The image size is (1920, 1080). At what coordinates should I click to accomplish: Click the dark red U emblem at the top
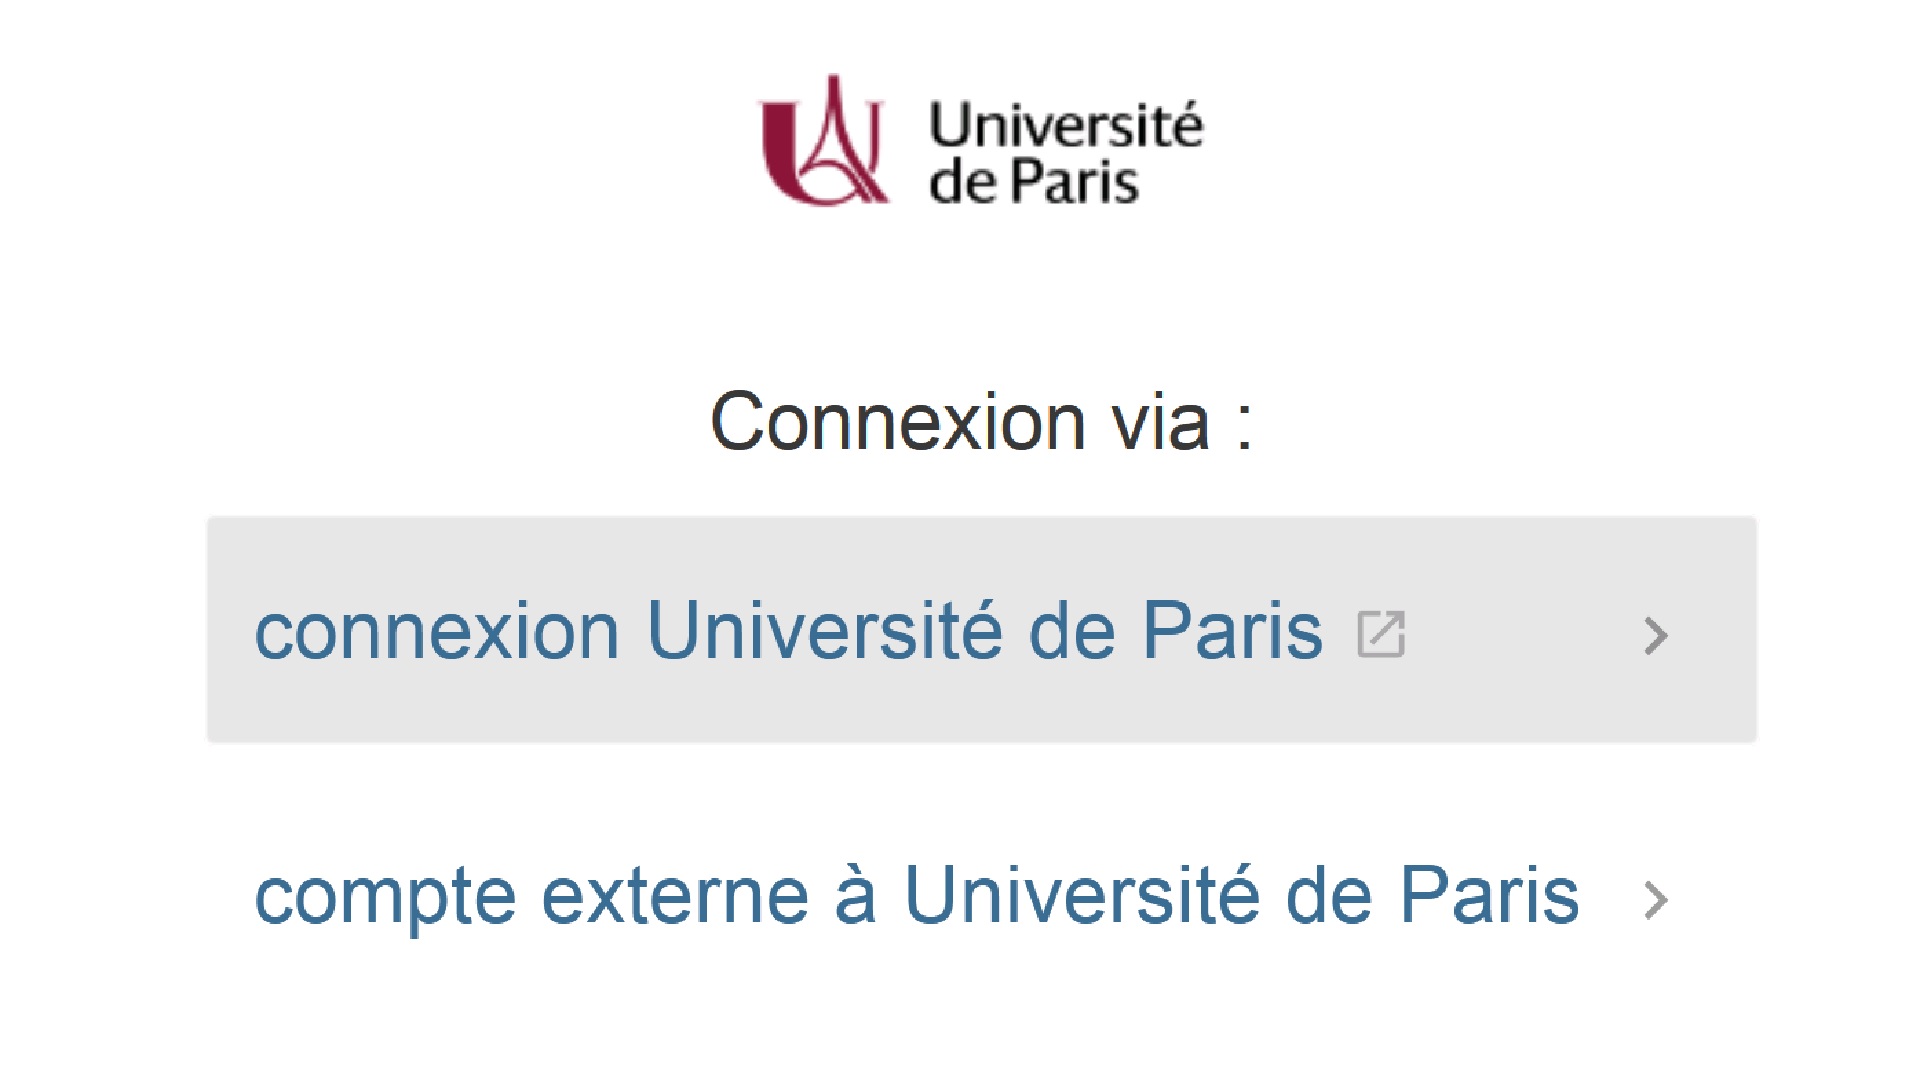[x=823, y=141]
